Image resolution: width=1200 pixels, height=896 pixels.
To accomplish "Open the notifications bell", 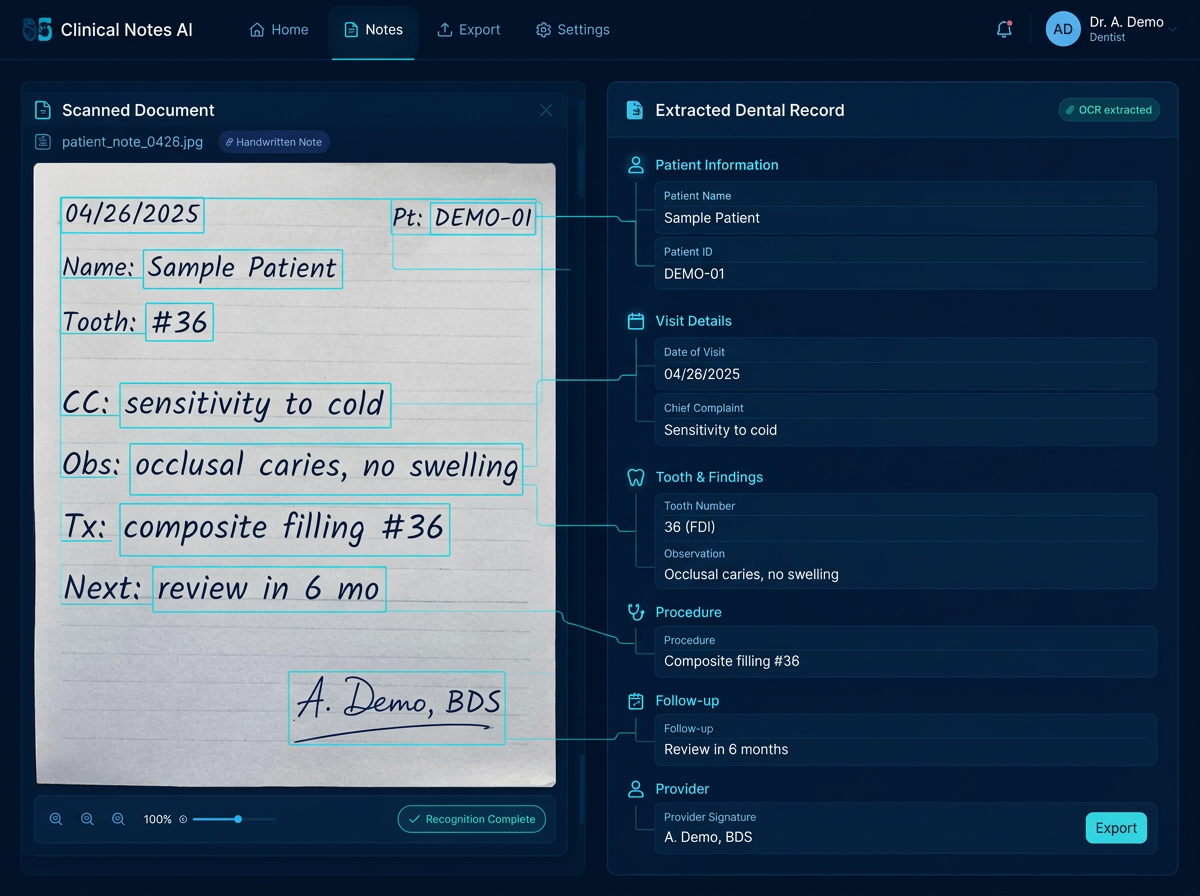I will coord(1005,29).
